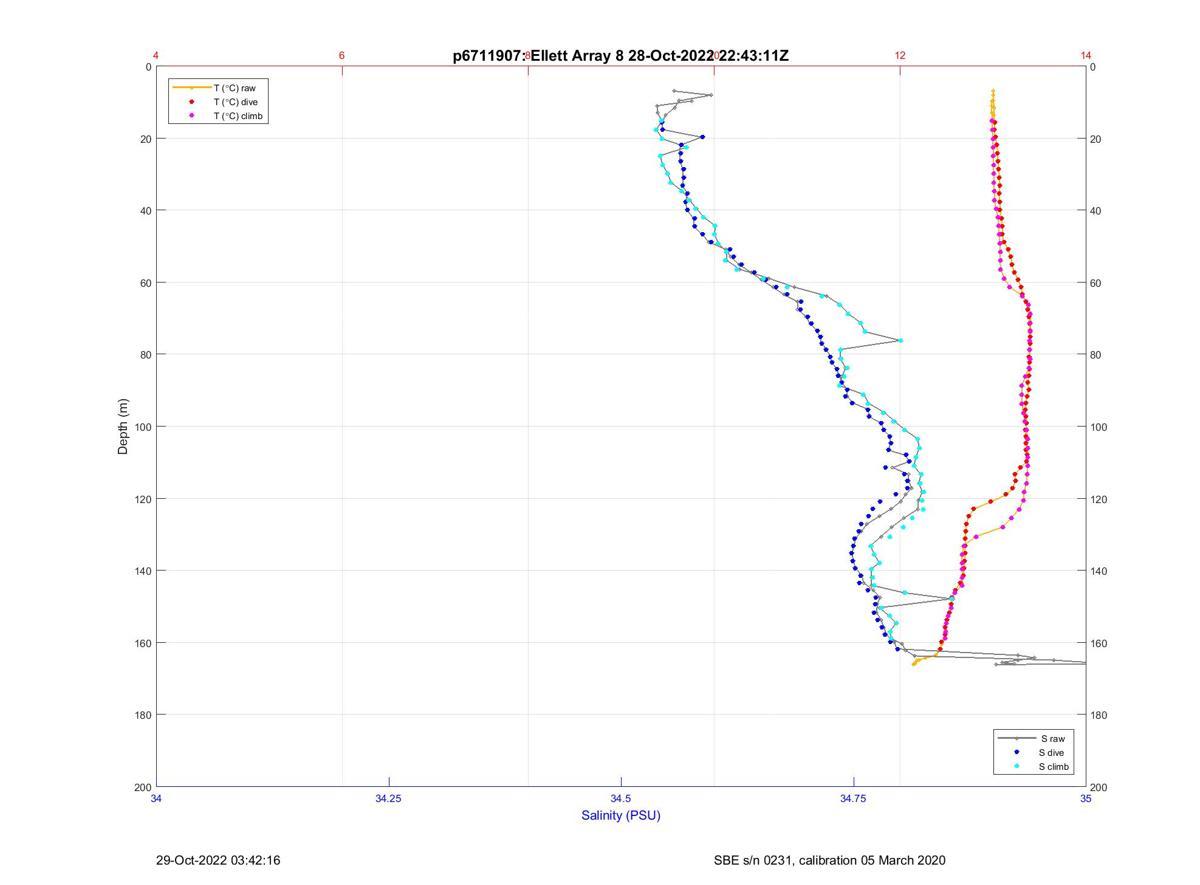Click red temperature tick label '6'
Screen dimensions: 1200x885
point(342,56)
